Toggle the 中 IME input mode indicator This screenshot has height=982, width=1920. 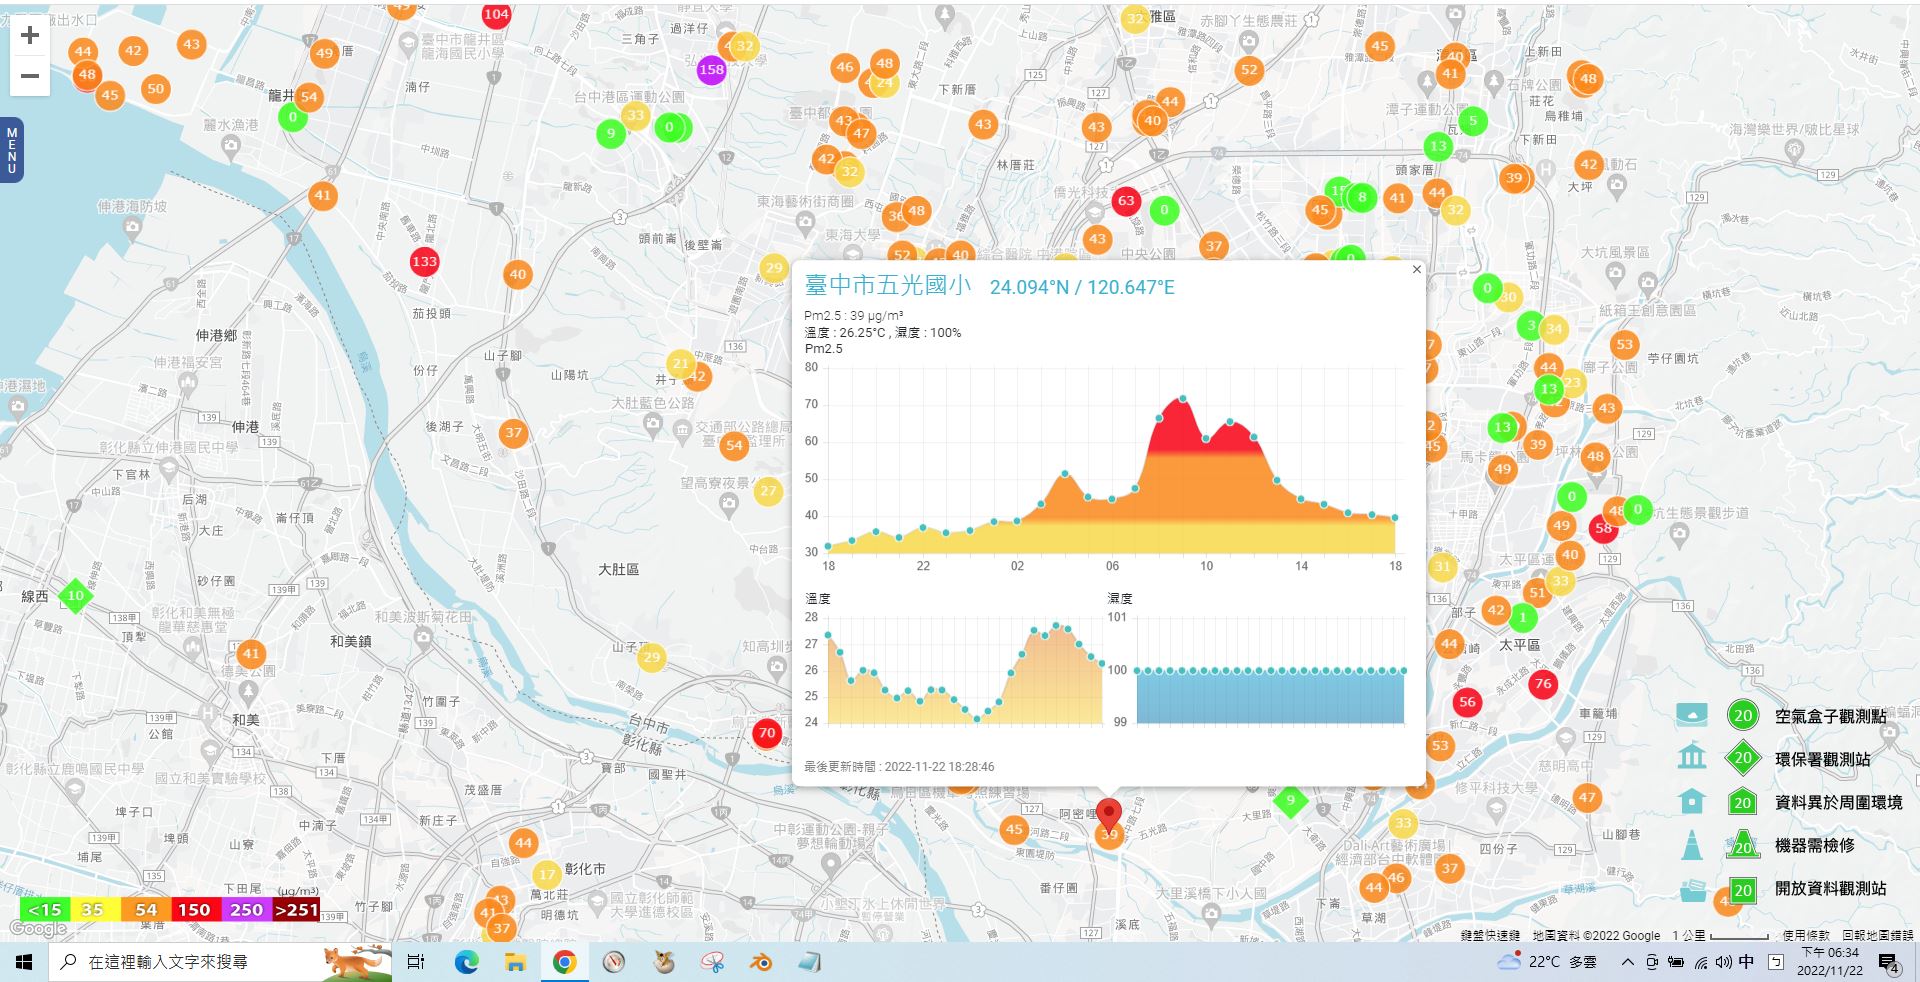pos(1746,962)
